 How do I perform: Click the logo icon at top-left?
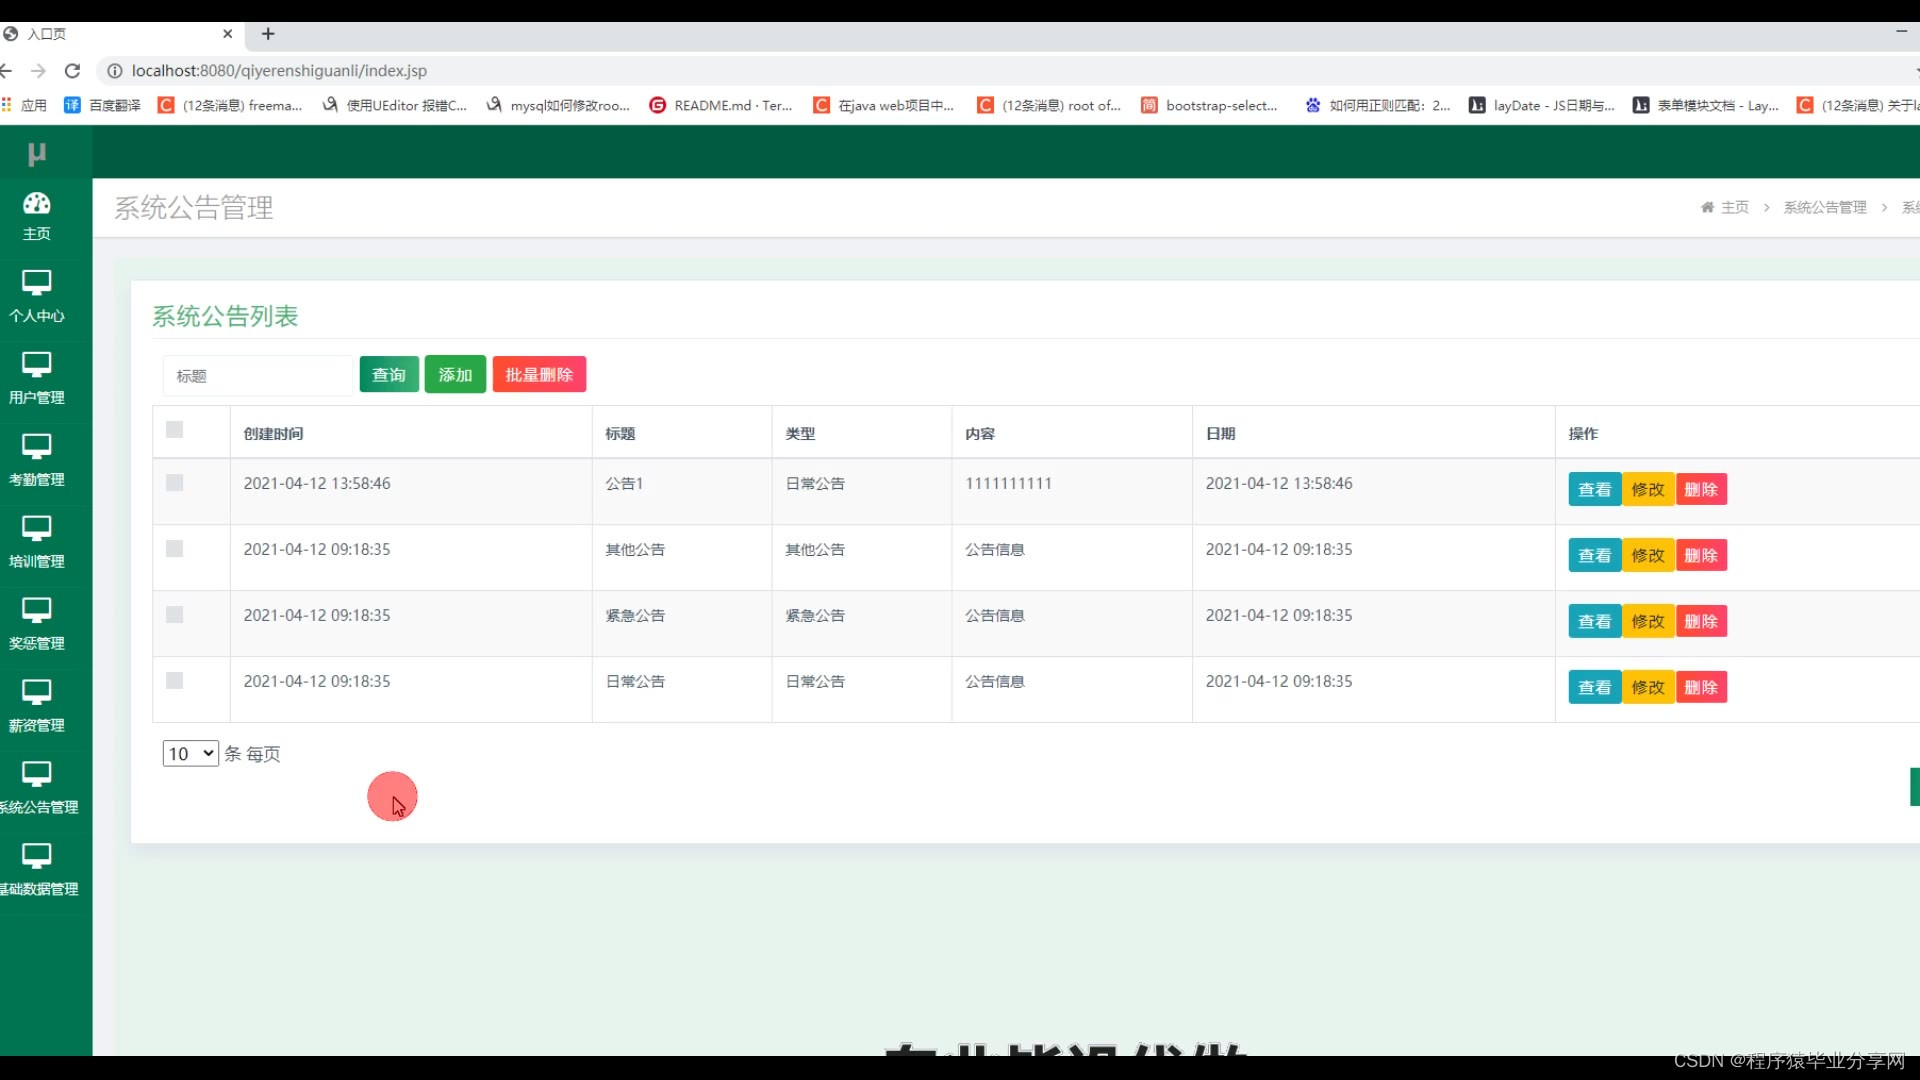(37, 153)
